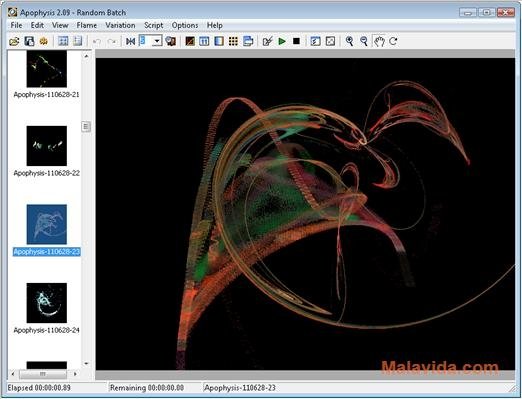Run the script with green play icon

[x=282, y=41]
